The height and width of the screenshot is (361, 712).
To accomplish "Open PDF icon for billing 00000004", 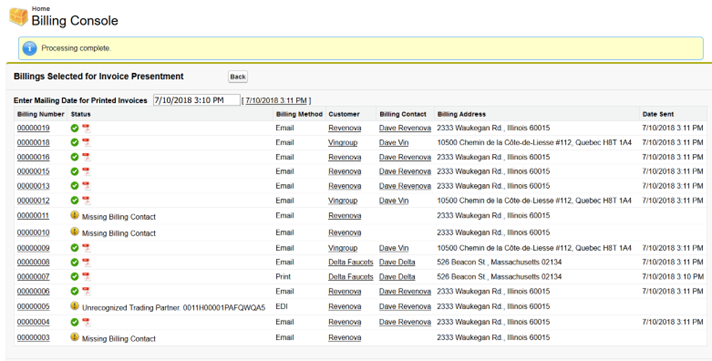I will pyautogui.click(x=86, y=322).
